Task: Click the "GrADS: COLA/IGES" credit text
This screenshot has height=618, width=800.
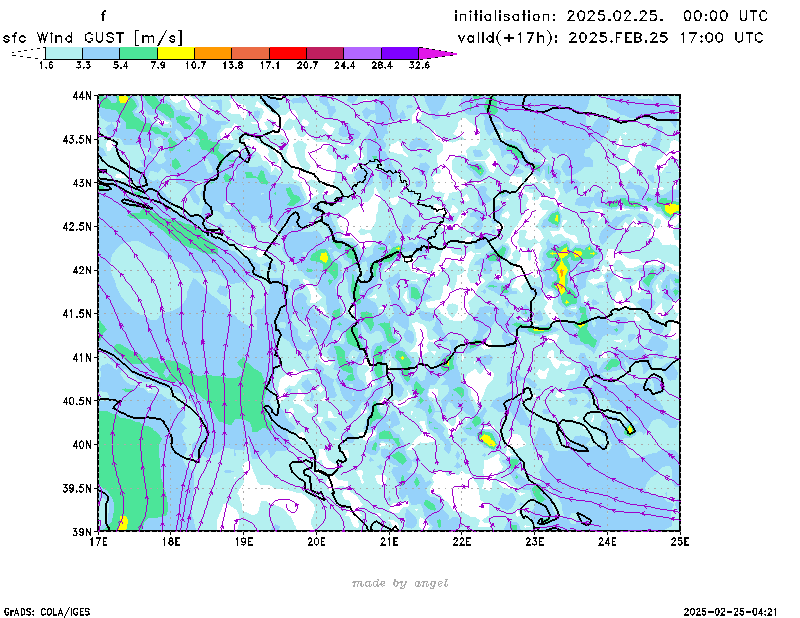Action: (x=42, y=610)
